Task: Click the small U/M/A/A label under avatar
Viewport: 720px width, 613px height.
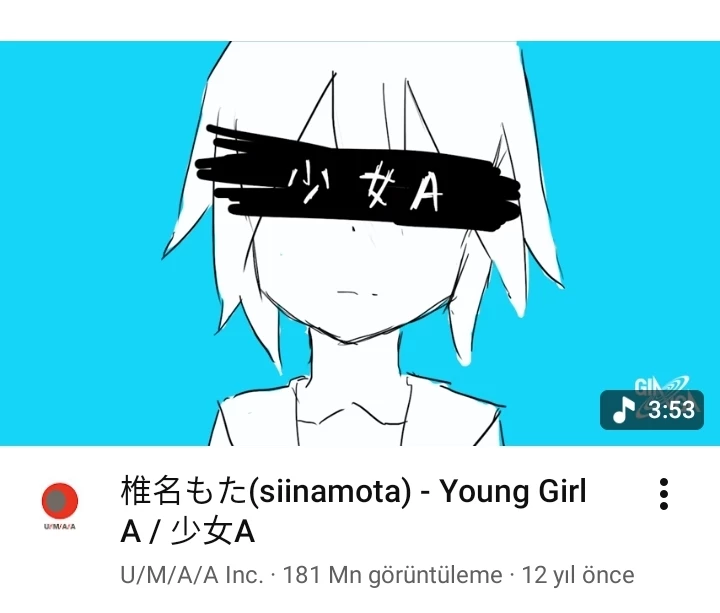Action: click(x=60, y=527)
